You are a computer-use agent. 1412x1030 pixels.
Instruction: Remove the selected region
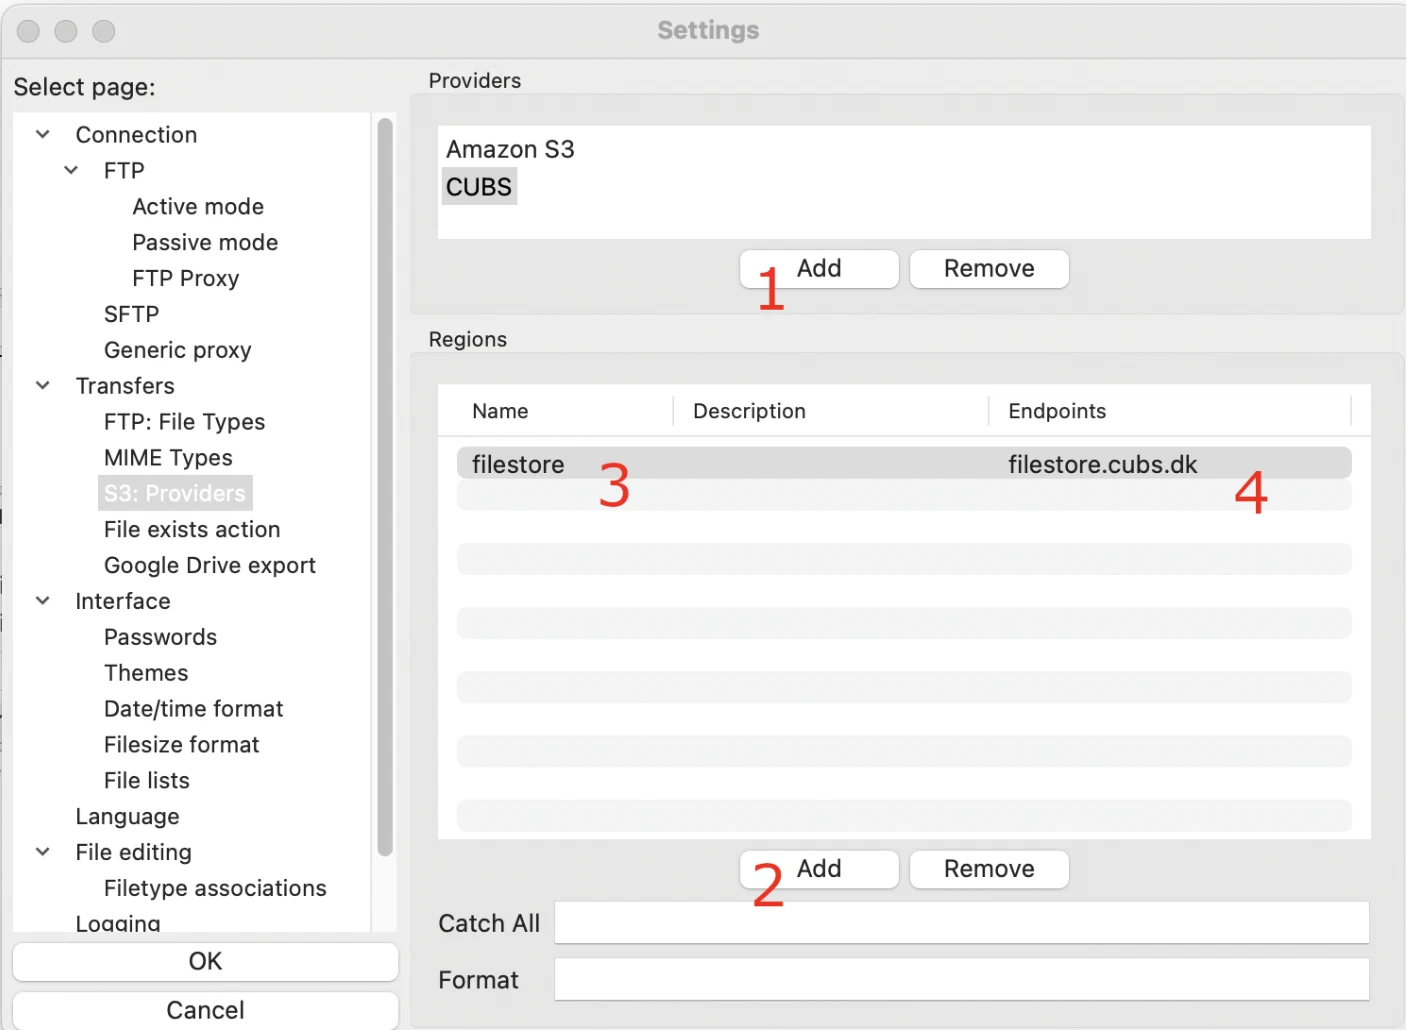(988, 869)
